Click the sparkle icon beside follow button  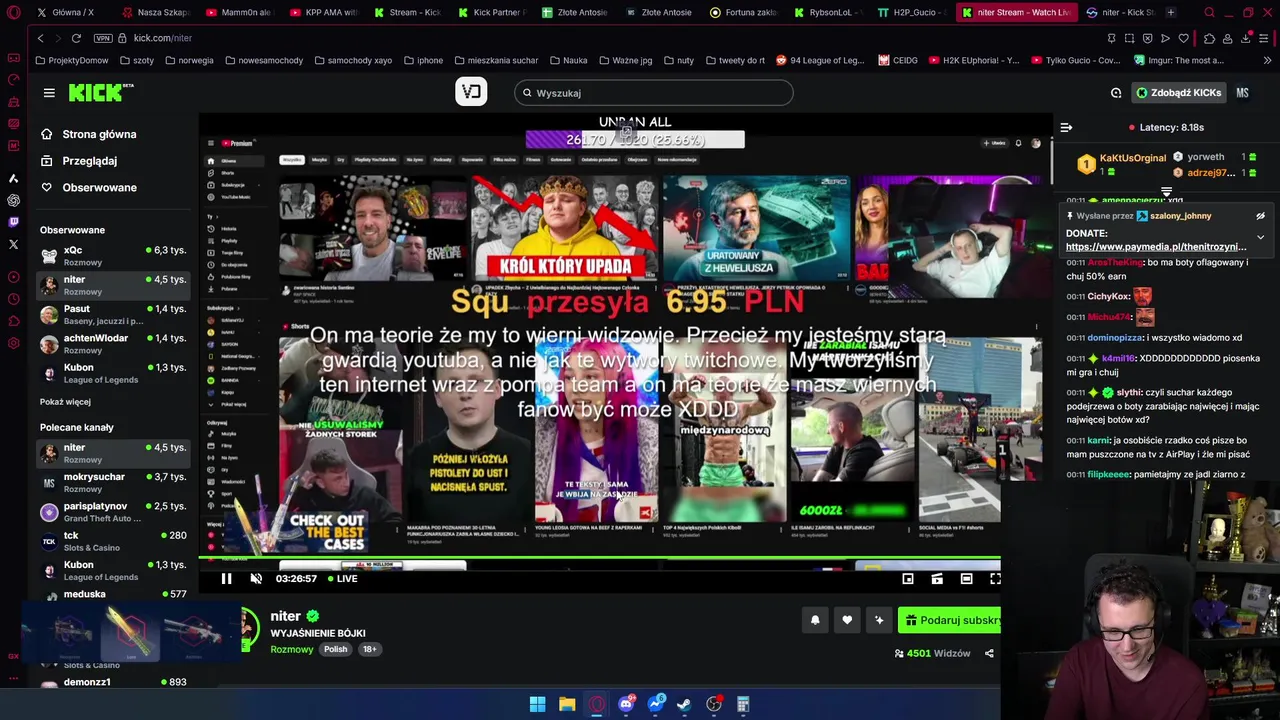pos(879,620)
